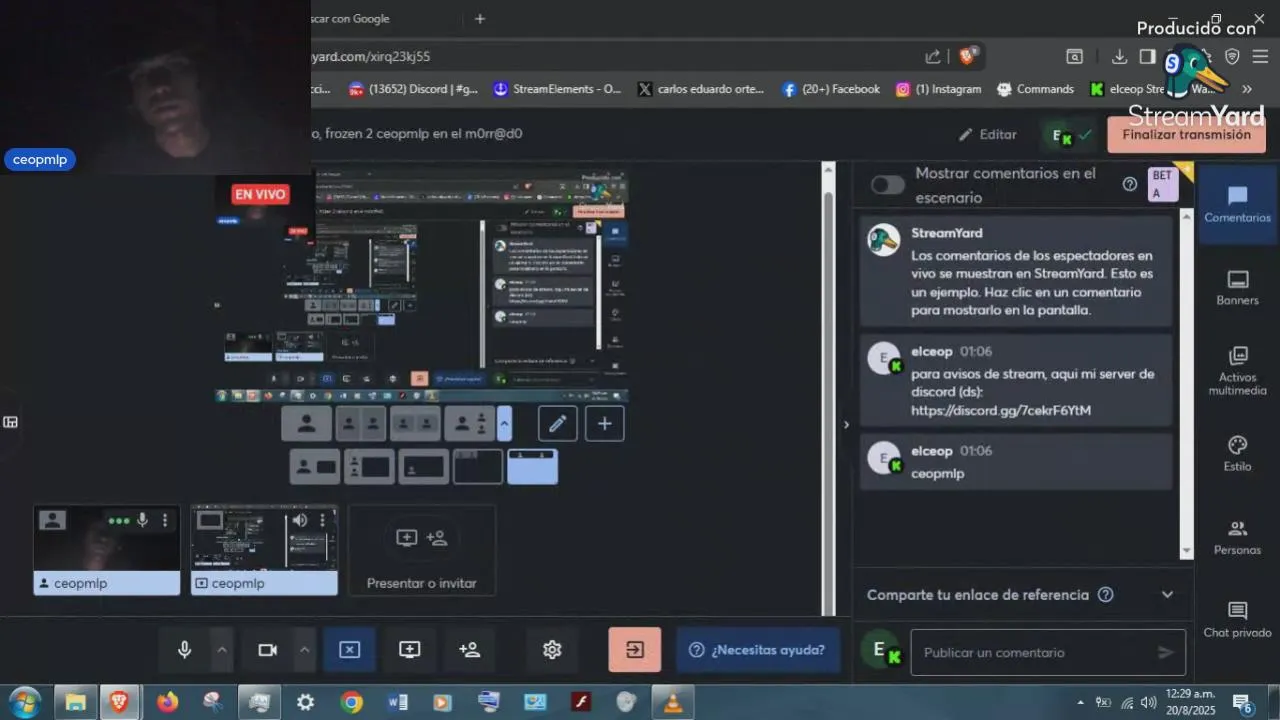Select the person-beside-screen layout
The width and height of the screenshot is (1280, 720).
315,466
